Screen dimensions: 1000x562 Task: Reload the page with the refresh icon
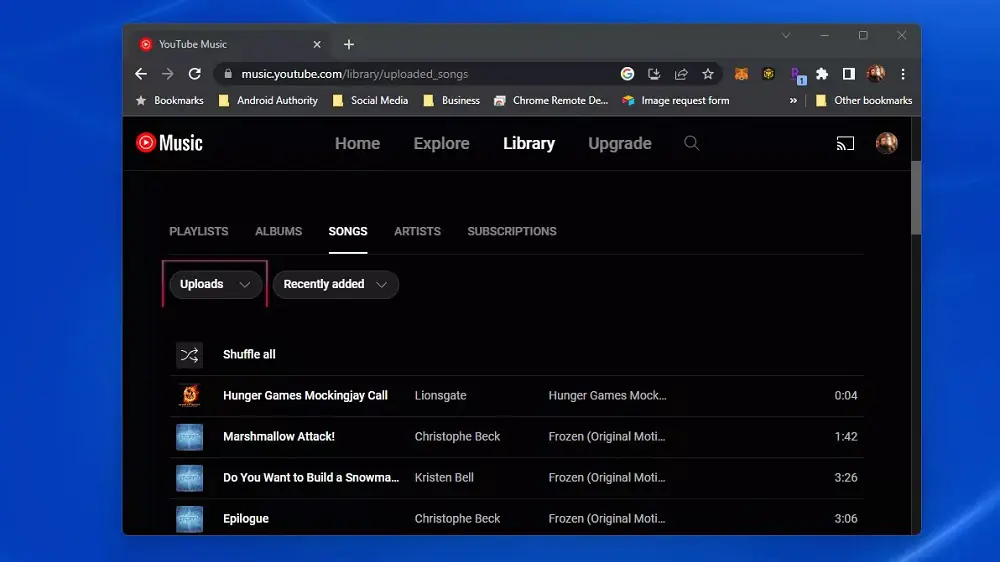pos(195,74)
